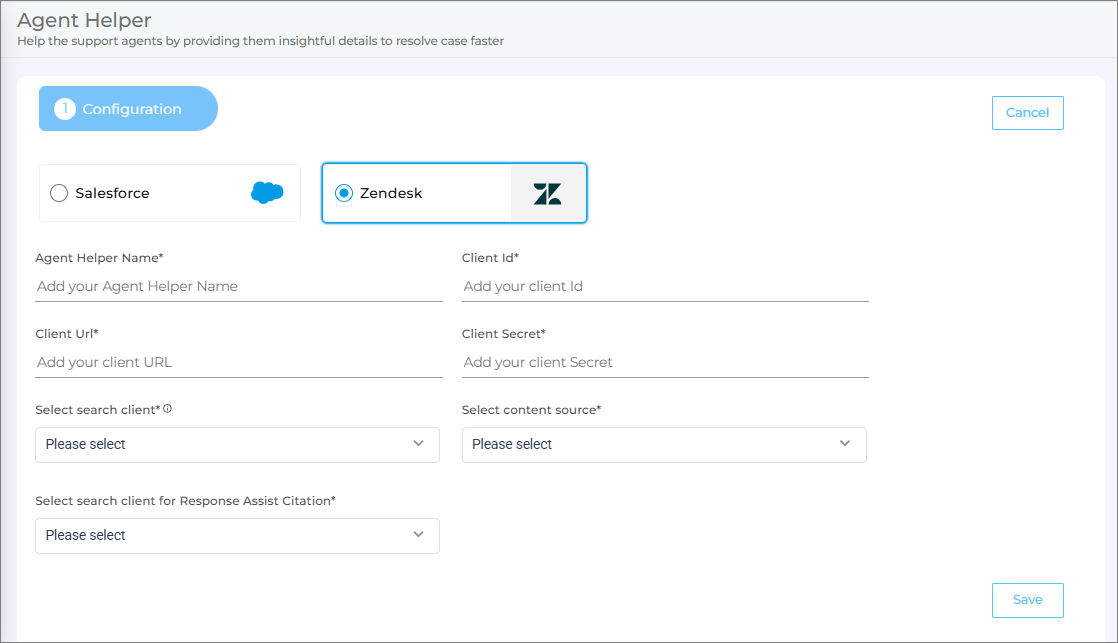
Task: Select the Salesforce radio button
Action: (59, 193)
